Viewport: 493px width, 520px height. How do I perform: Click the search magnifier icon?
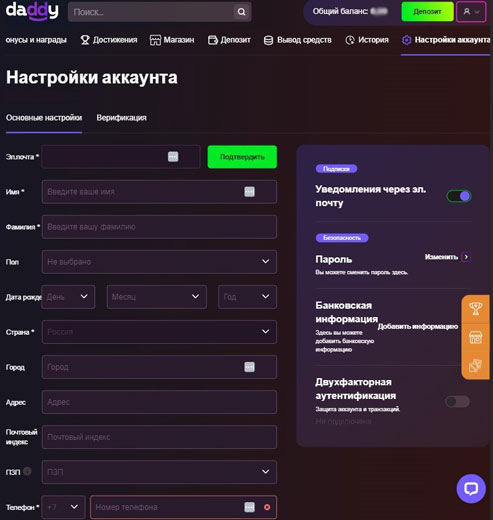241,12
